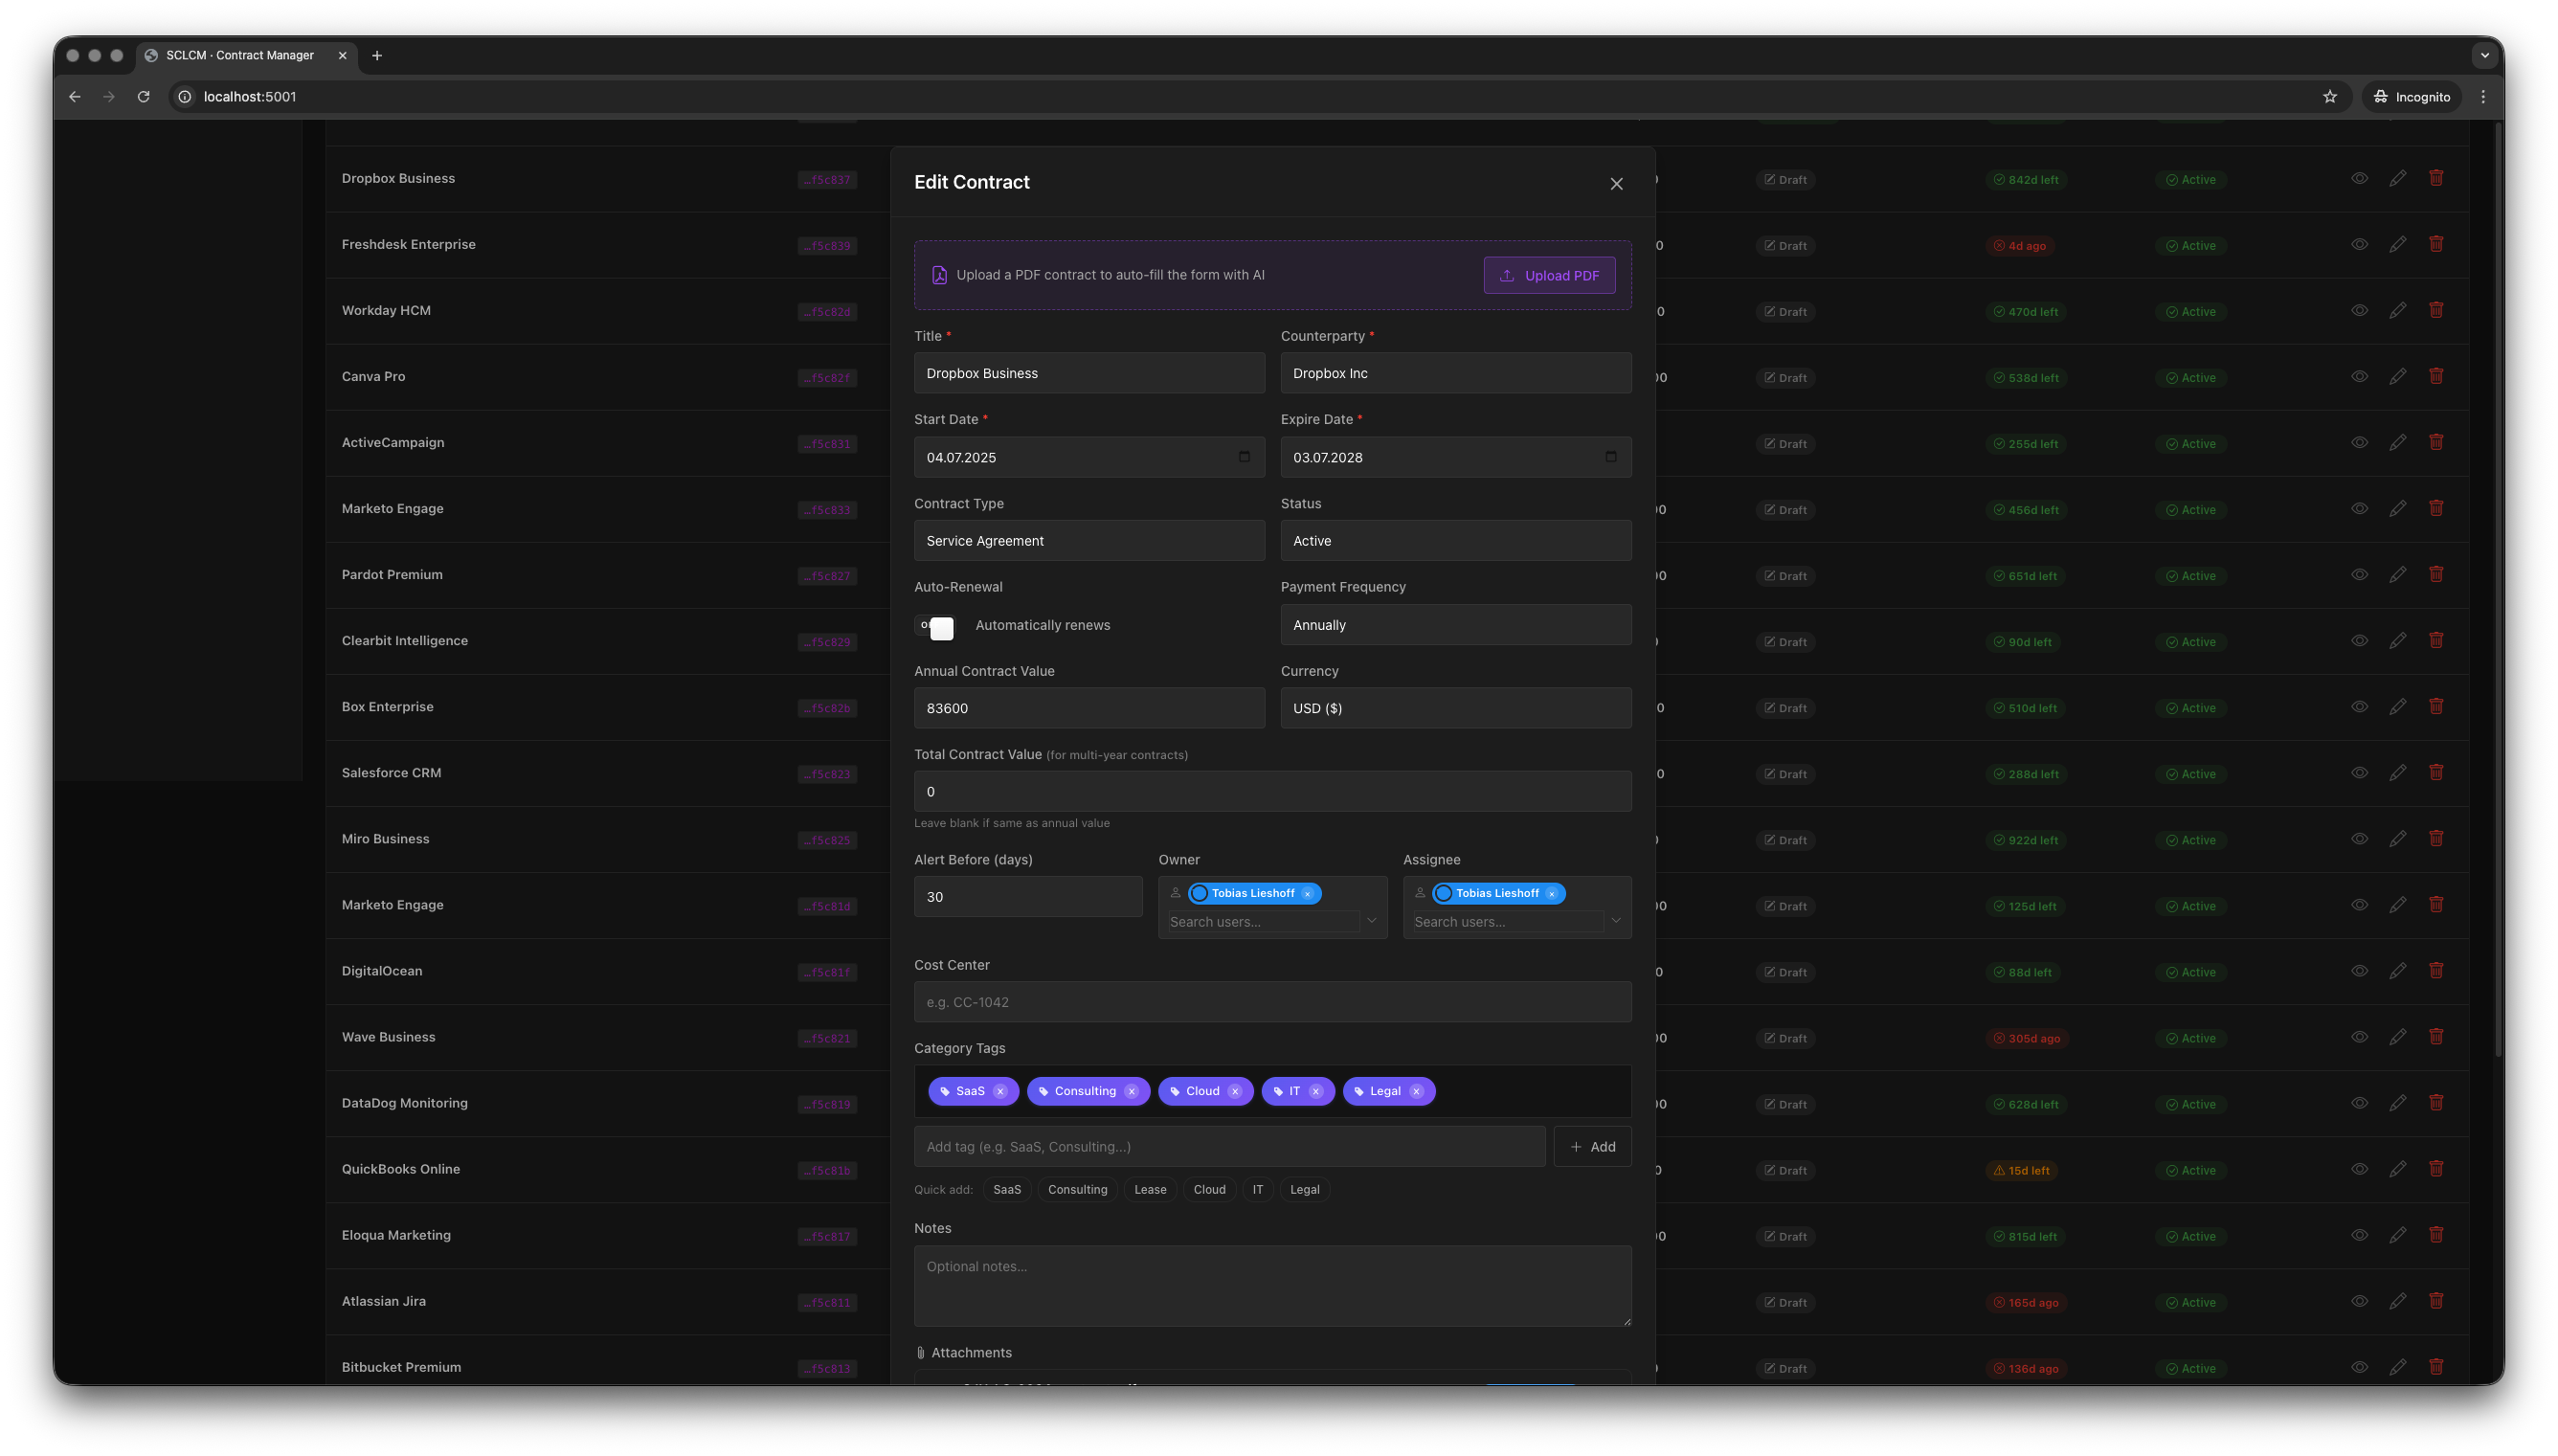
Task: Open preview of Workday HCM via eye icon
Action: tap(2359, 309)
